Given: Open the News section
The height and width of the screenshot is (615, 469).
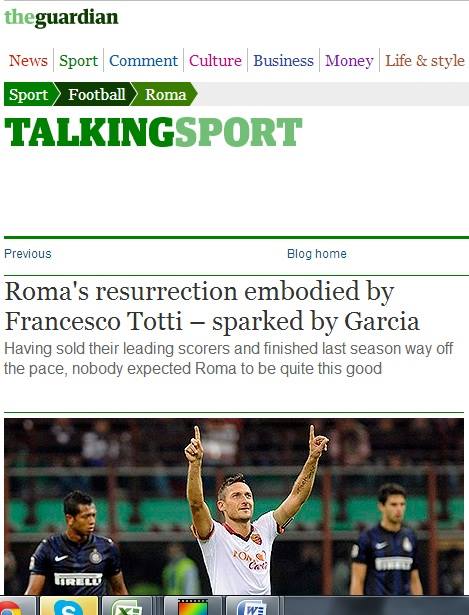Looking at the screenshot, I should [x=28, y=60].
